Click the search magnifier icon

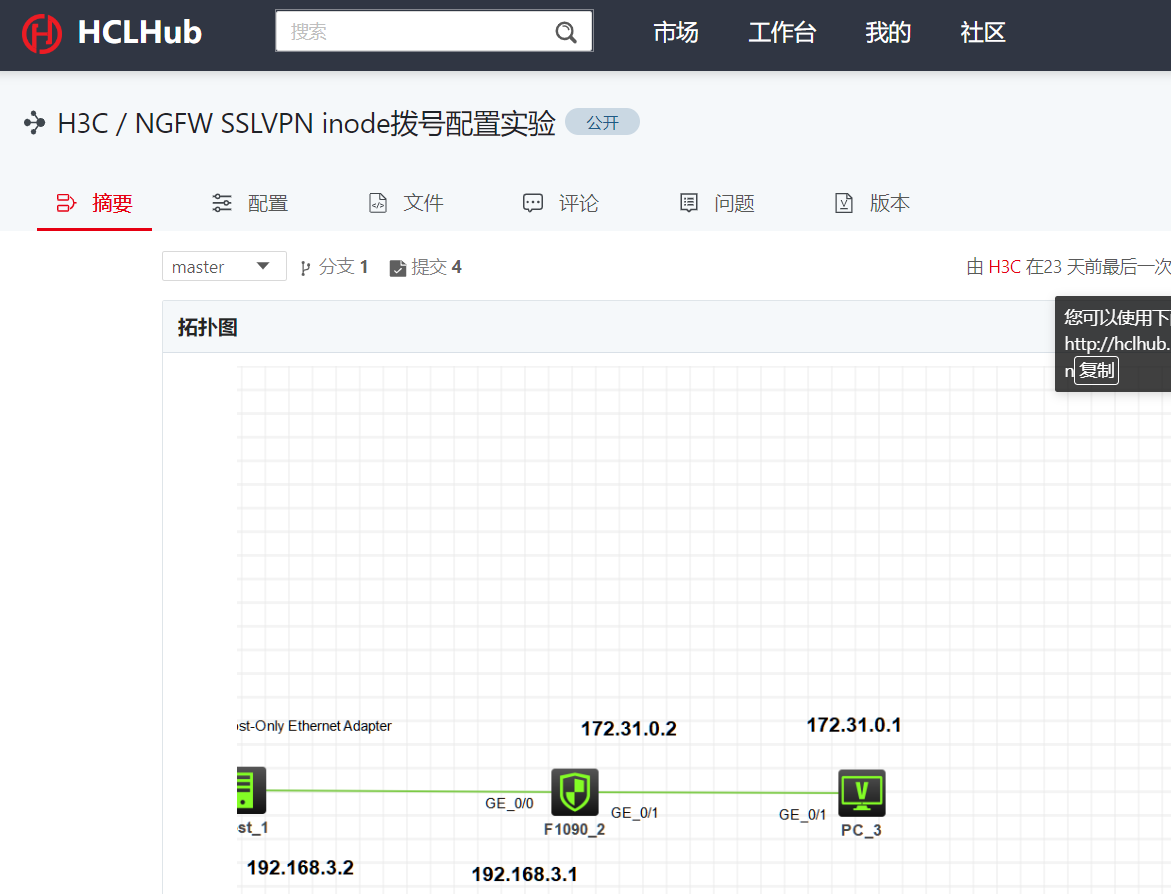[x=565, y=32]
